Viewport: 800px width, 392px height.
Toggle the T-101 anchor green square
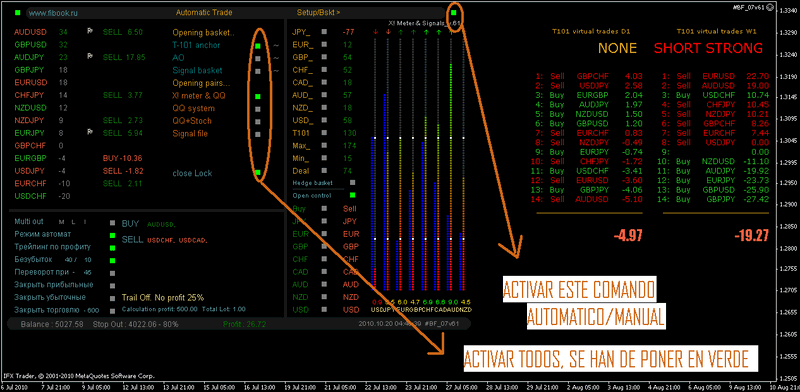[x=258, y=46]
